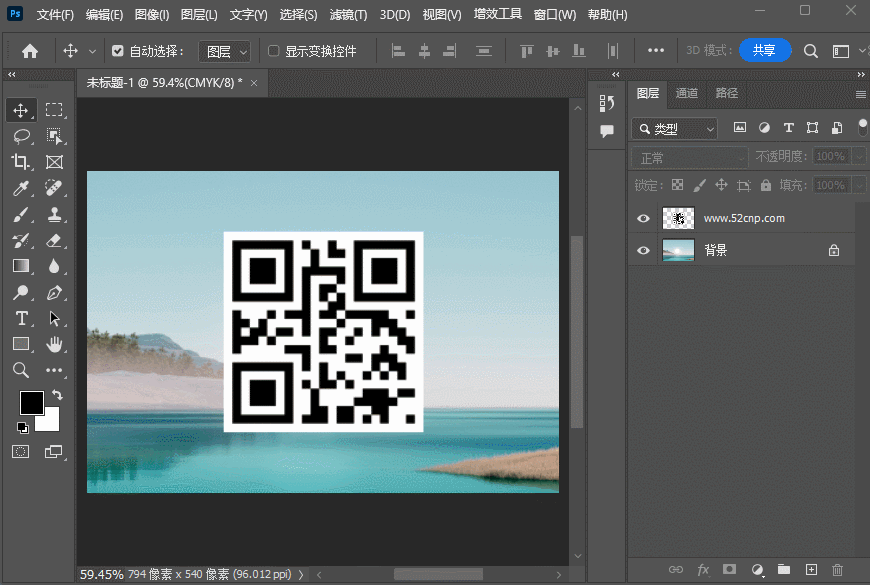Select the Eyedropper tool
This screenshot has width=870, height=585.
[x=21, y=188]
